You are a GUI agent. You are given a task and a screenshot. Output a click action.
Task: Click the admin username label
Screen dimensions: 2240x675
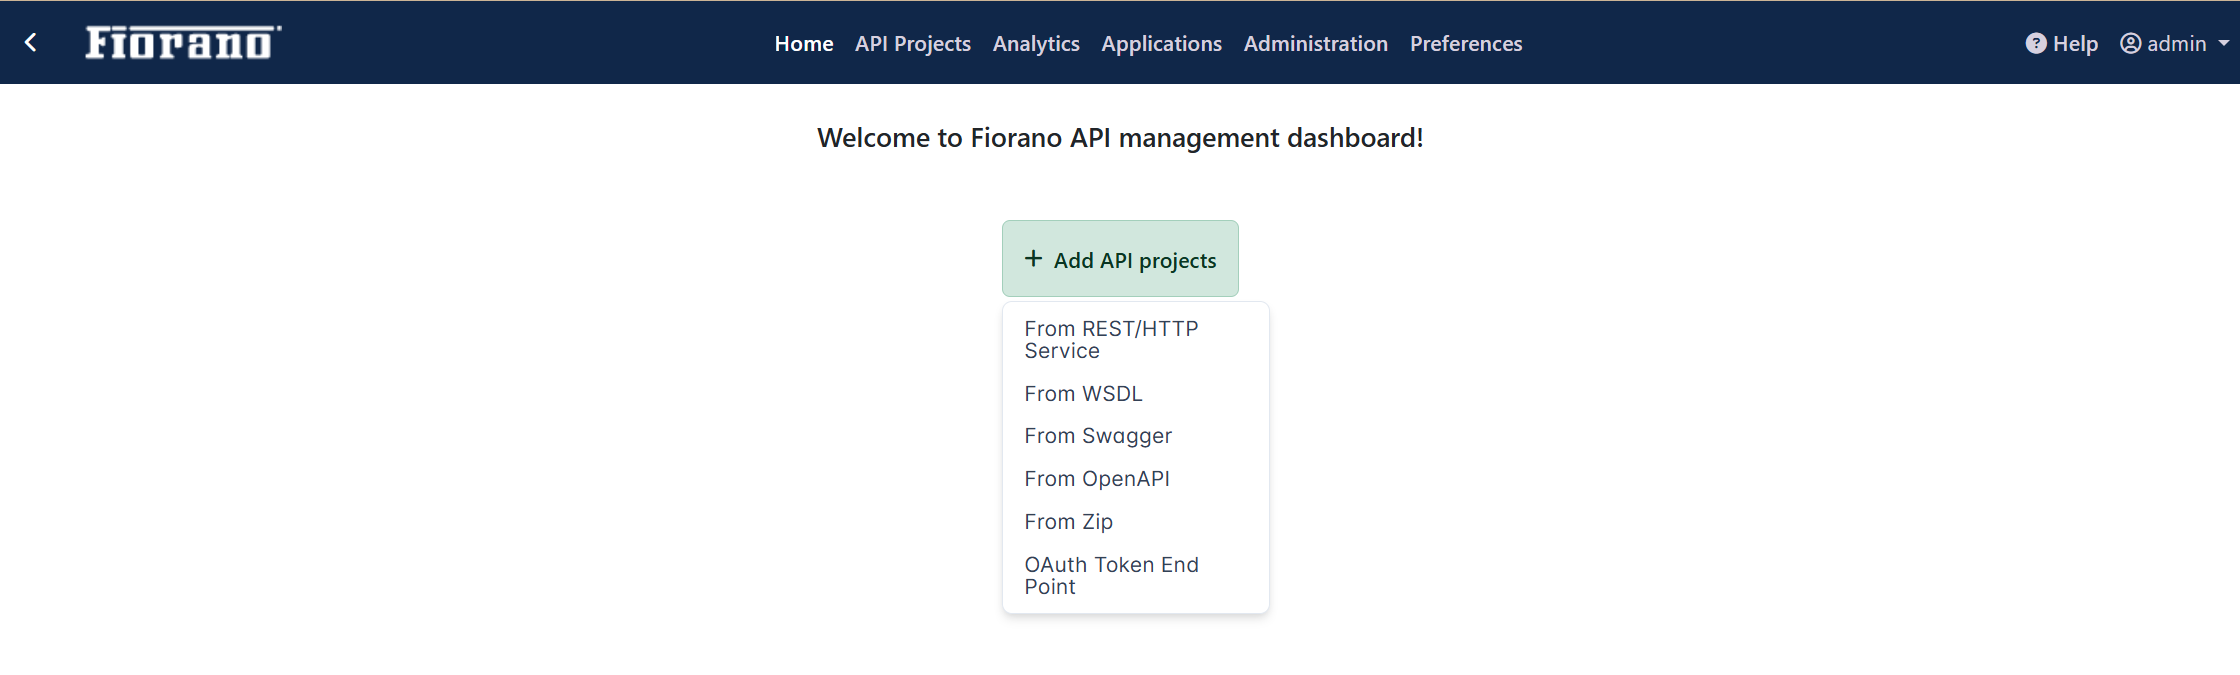coord(2177,44)
